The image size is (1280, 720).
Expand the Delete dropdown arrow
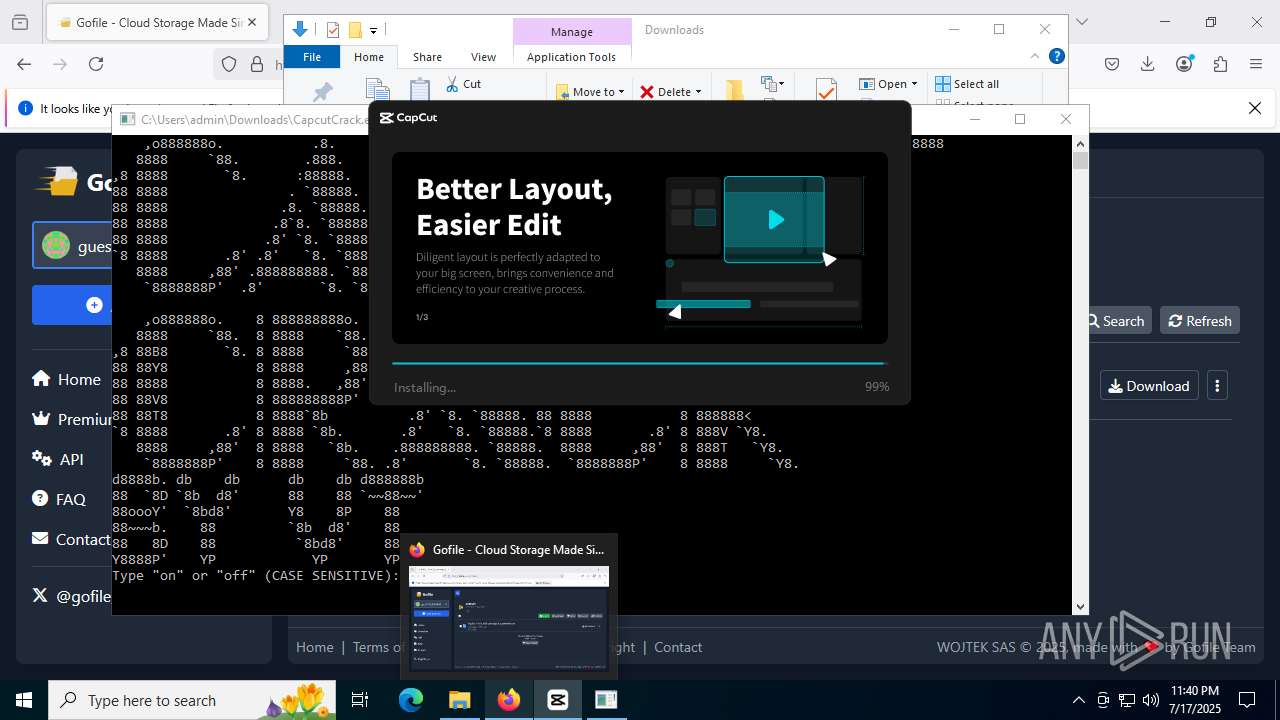(698, 91)
